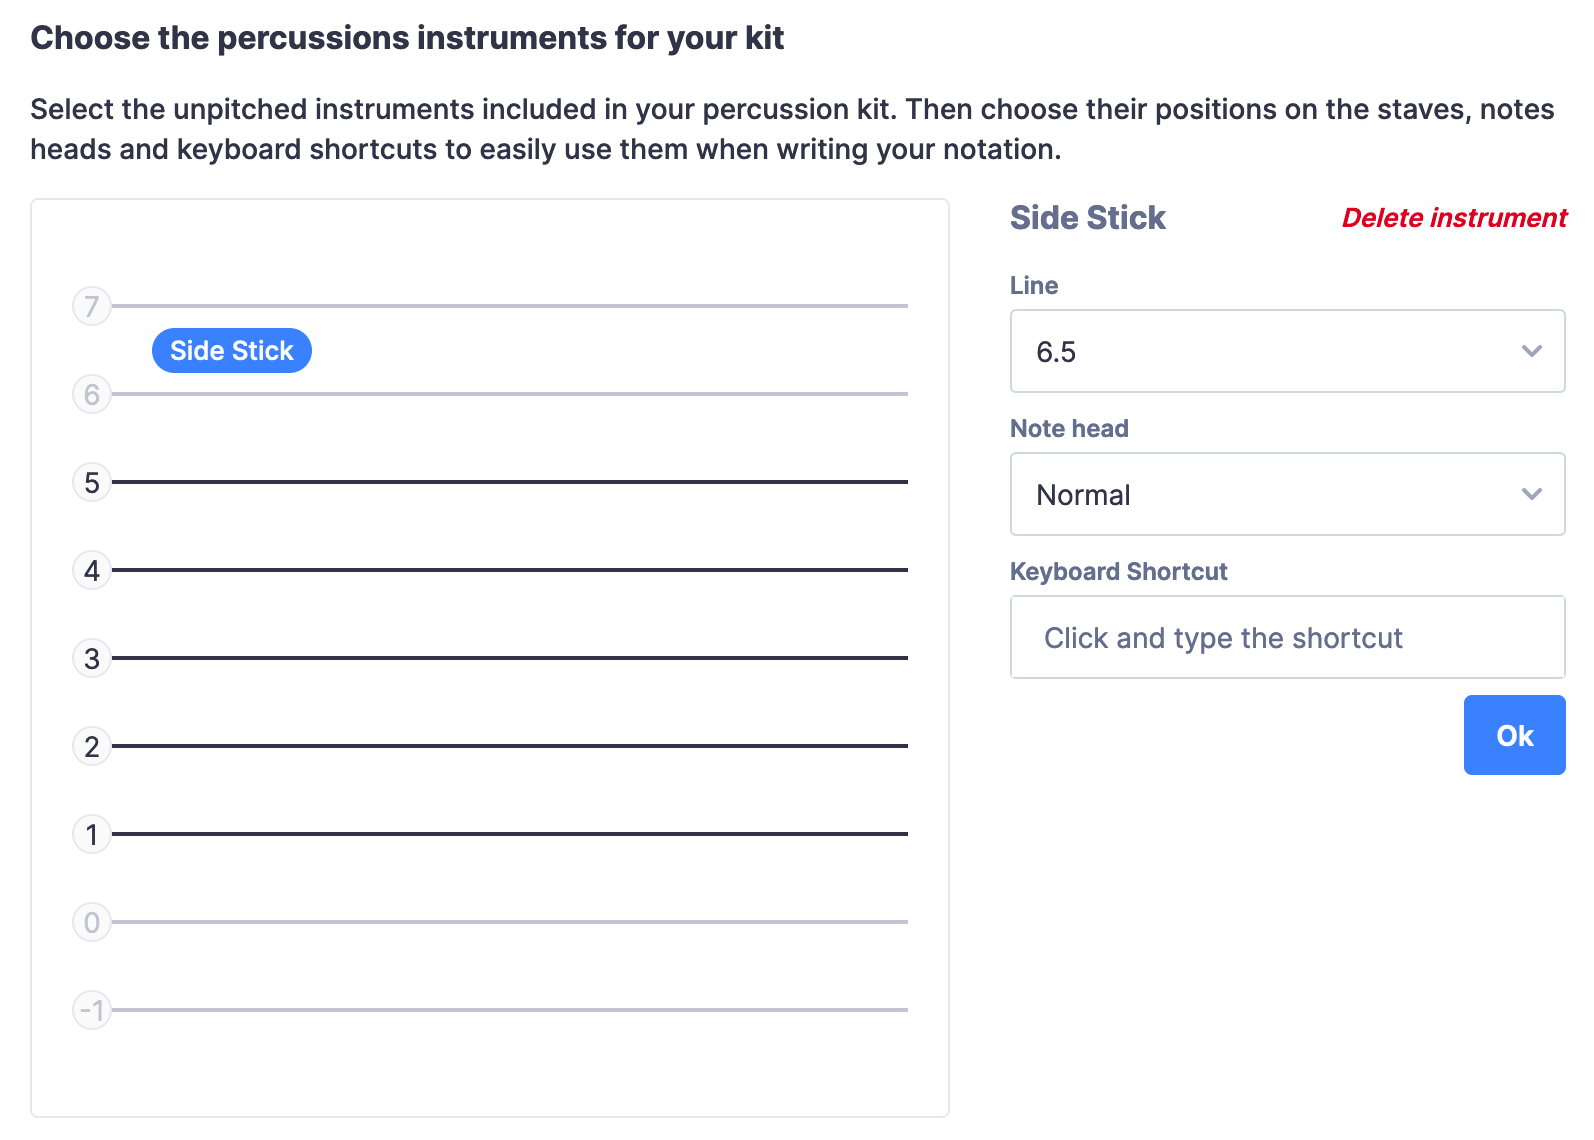Select staff line number 3 marker
The height and width of the screenshot is (1140, 1594).
[x=92, y=658]
